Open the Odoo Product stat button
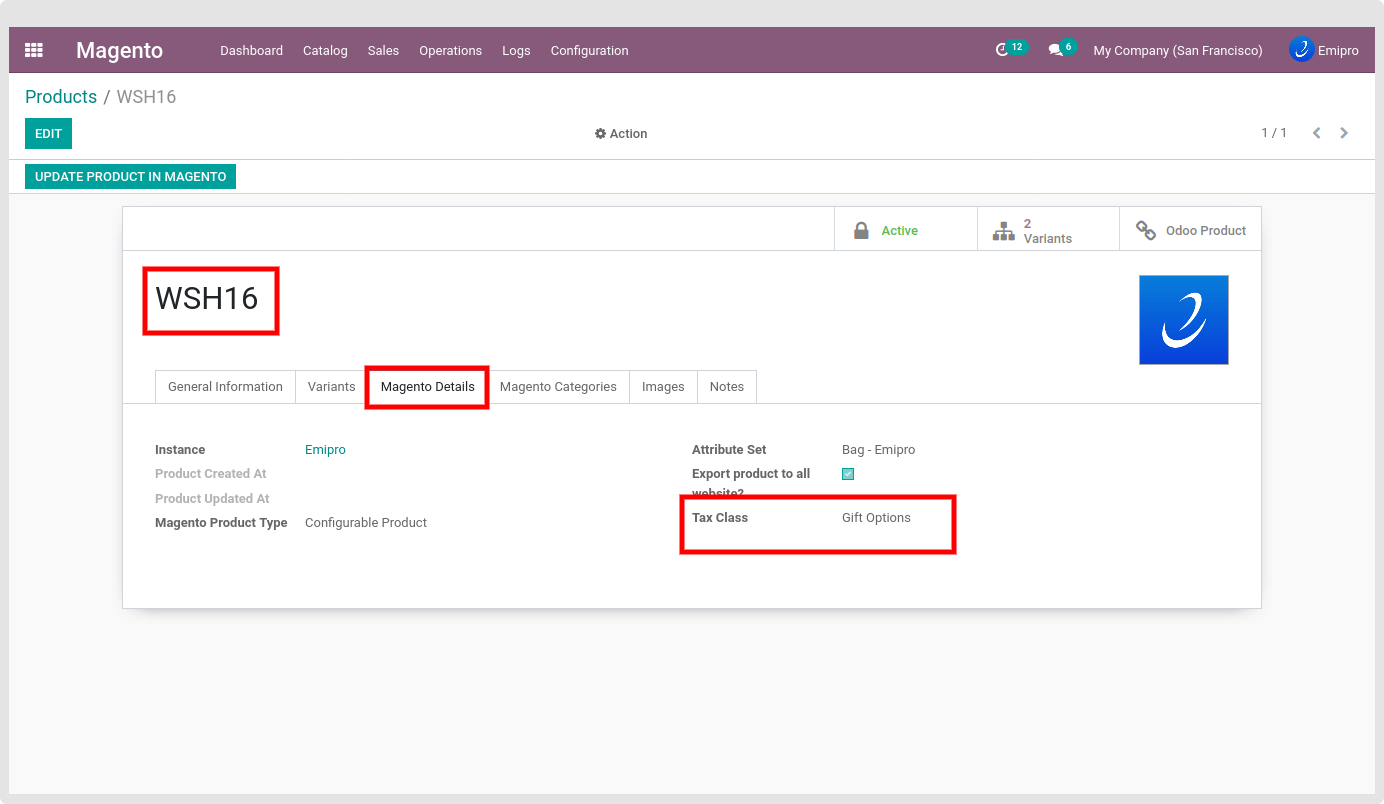1384x804 pixels. pos(1190,229)
